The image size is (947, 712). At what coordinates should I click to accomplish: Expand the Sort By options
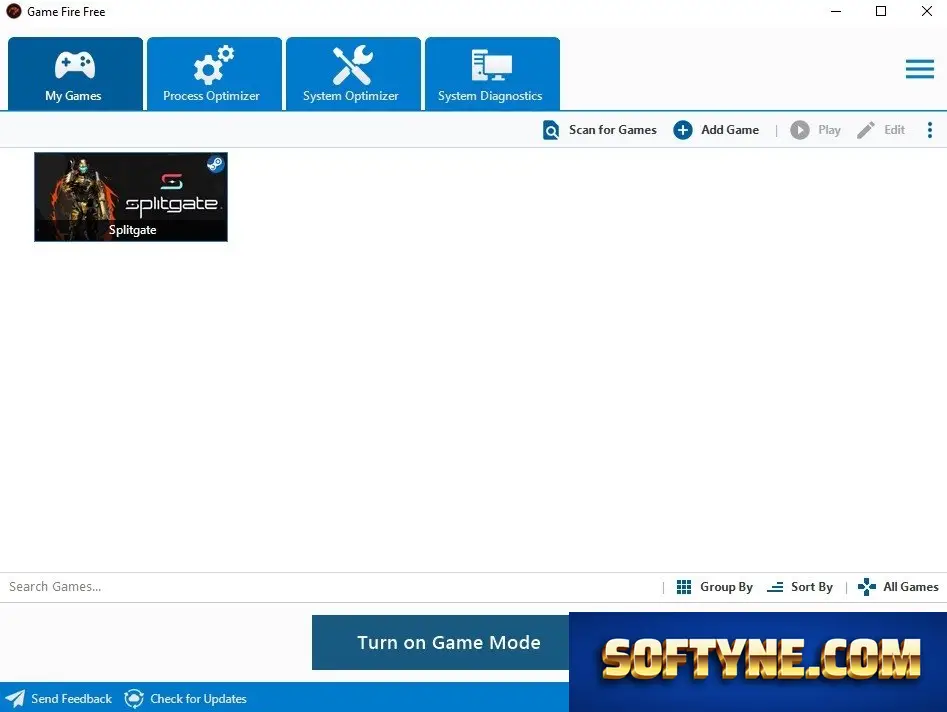[x=800, y=587]
